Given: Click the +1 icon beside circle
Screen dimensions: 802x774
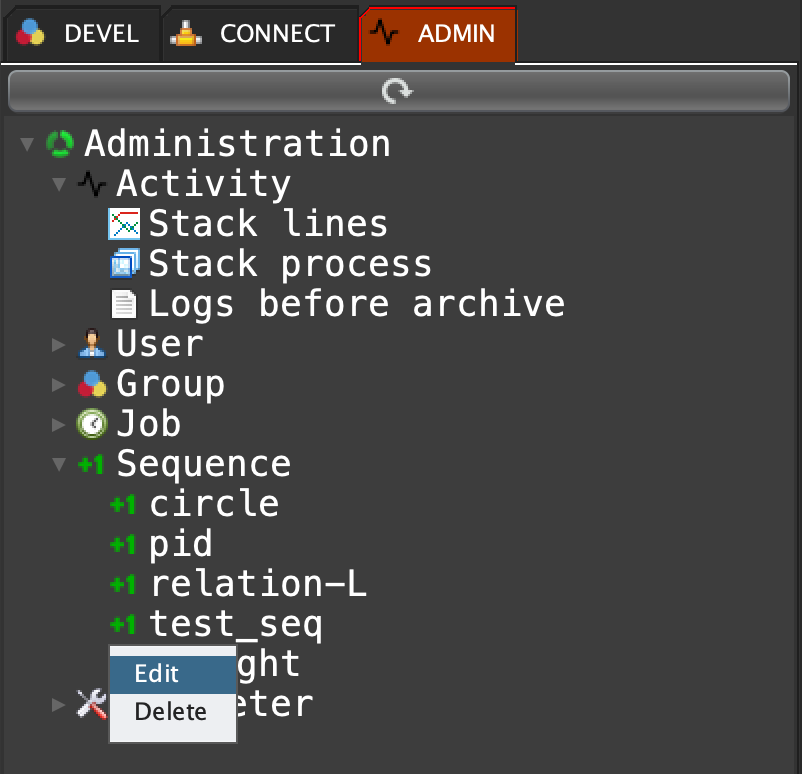Looking at the screenshot, I should click(x=123, y=505).
